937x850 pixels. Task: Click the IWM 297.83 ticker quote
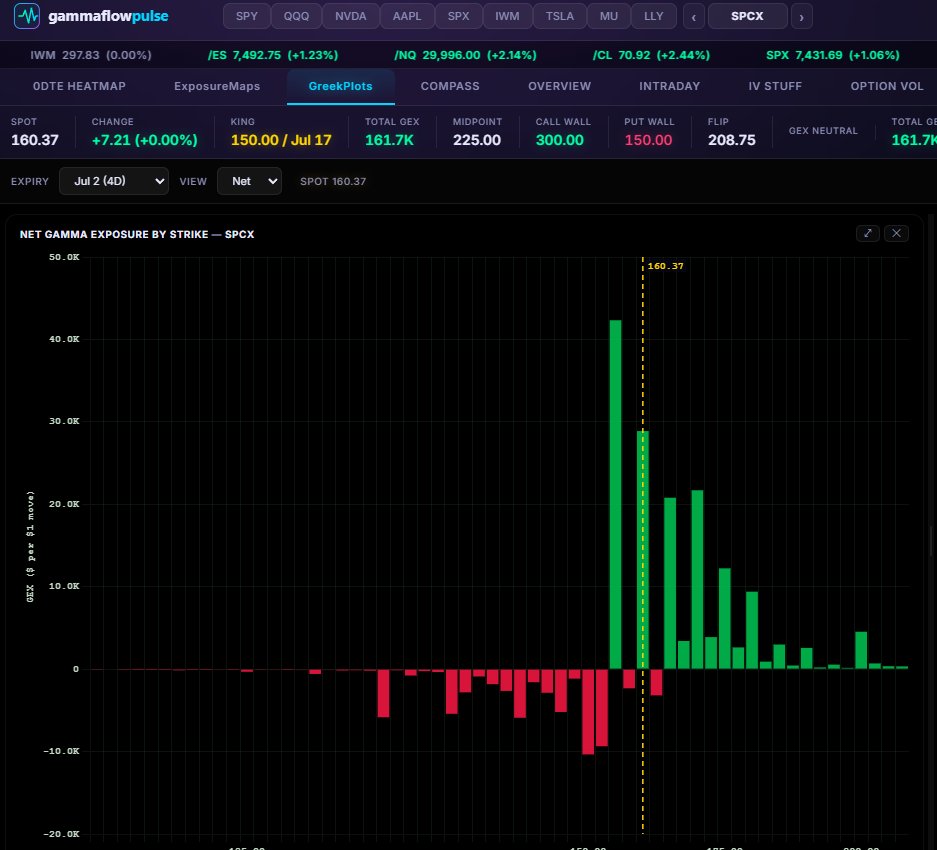[x=91, y=55]
